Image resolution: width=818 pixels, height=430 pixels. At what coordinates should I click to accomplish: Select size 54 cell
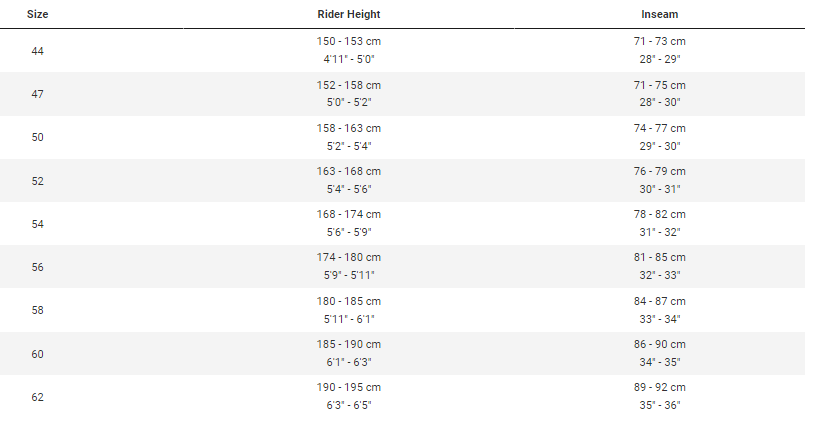coord(38,224)
